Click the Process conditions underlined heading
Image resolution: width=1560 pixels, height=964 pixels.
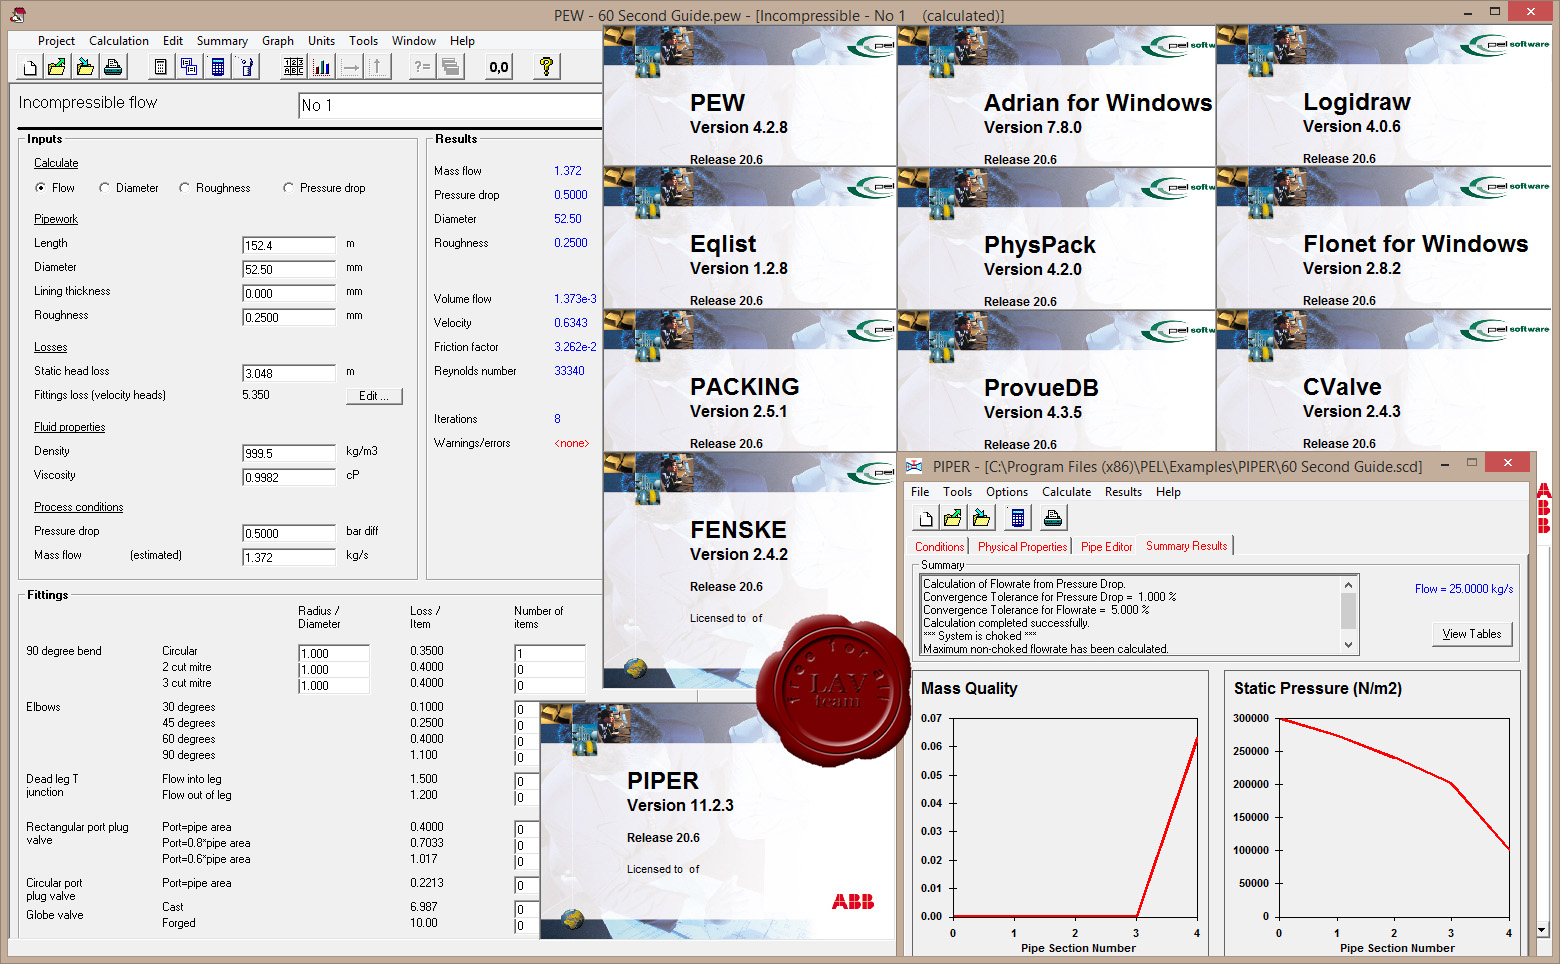[78, 507]
